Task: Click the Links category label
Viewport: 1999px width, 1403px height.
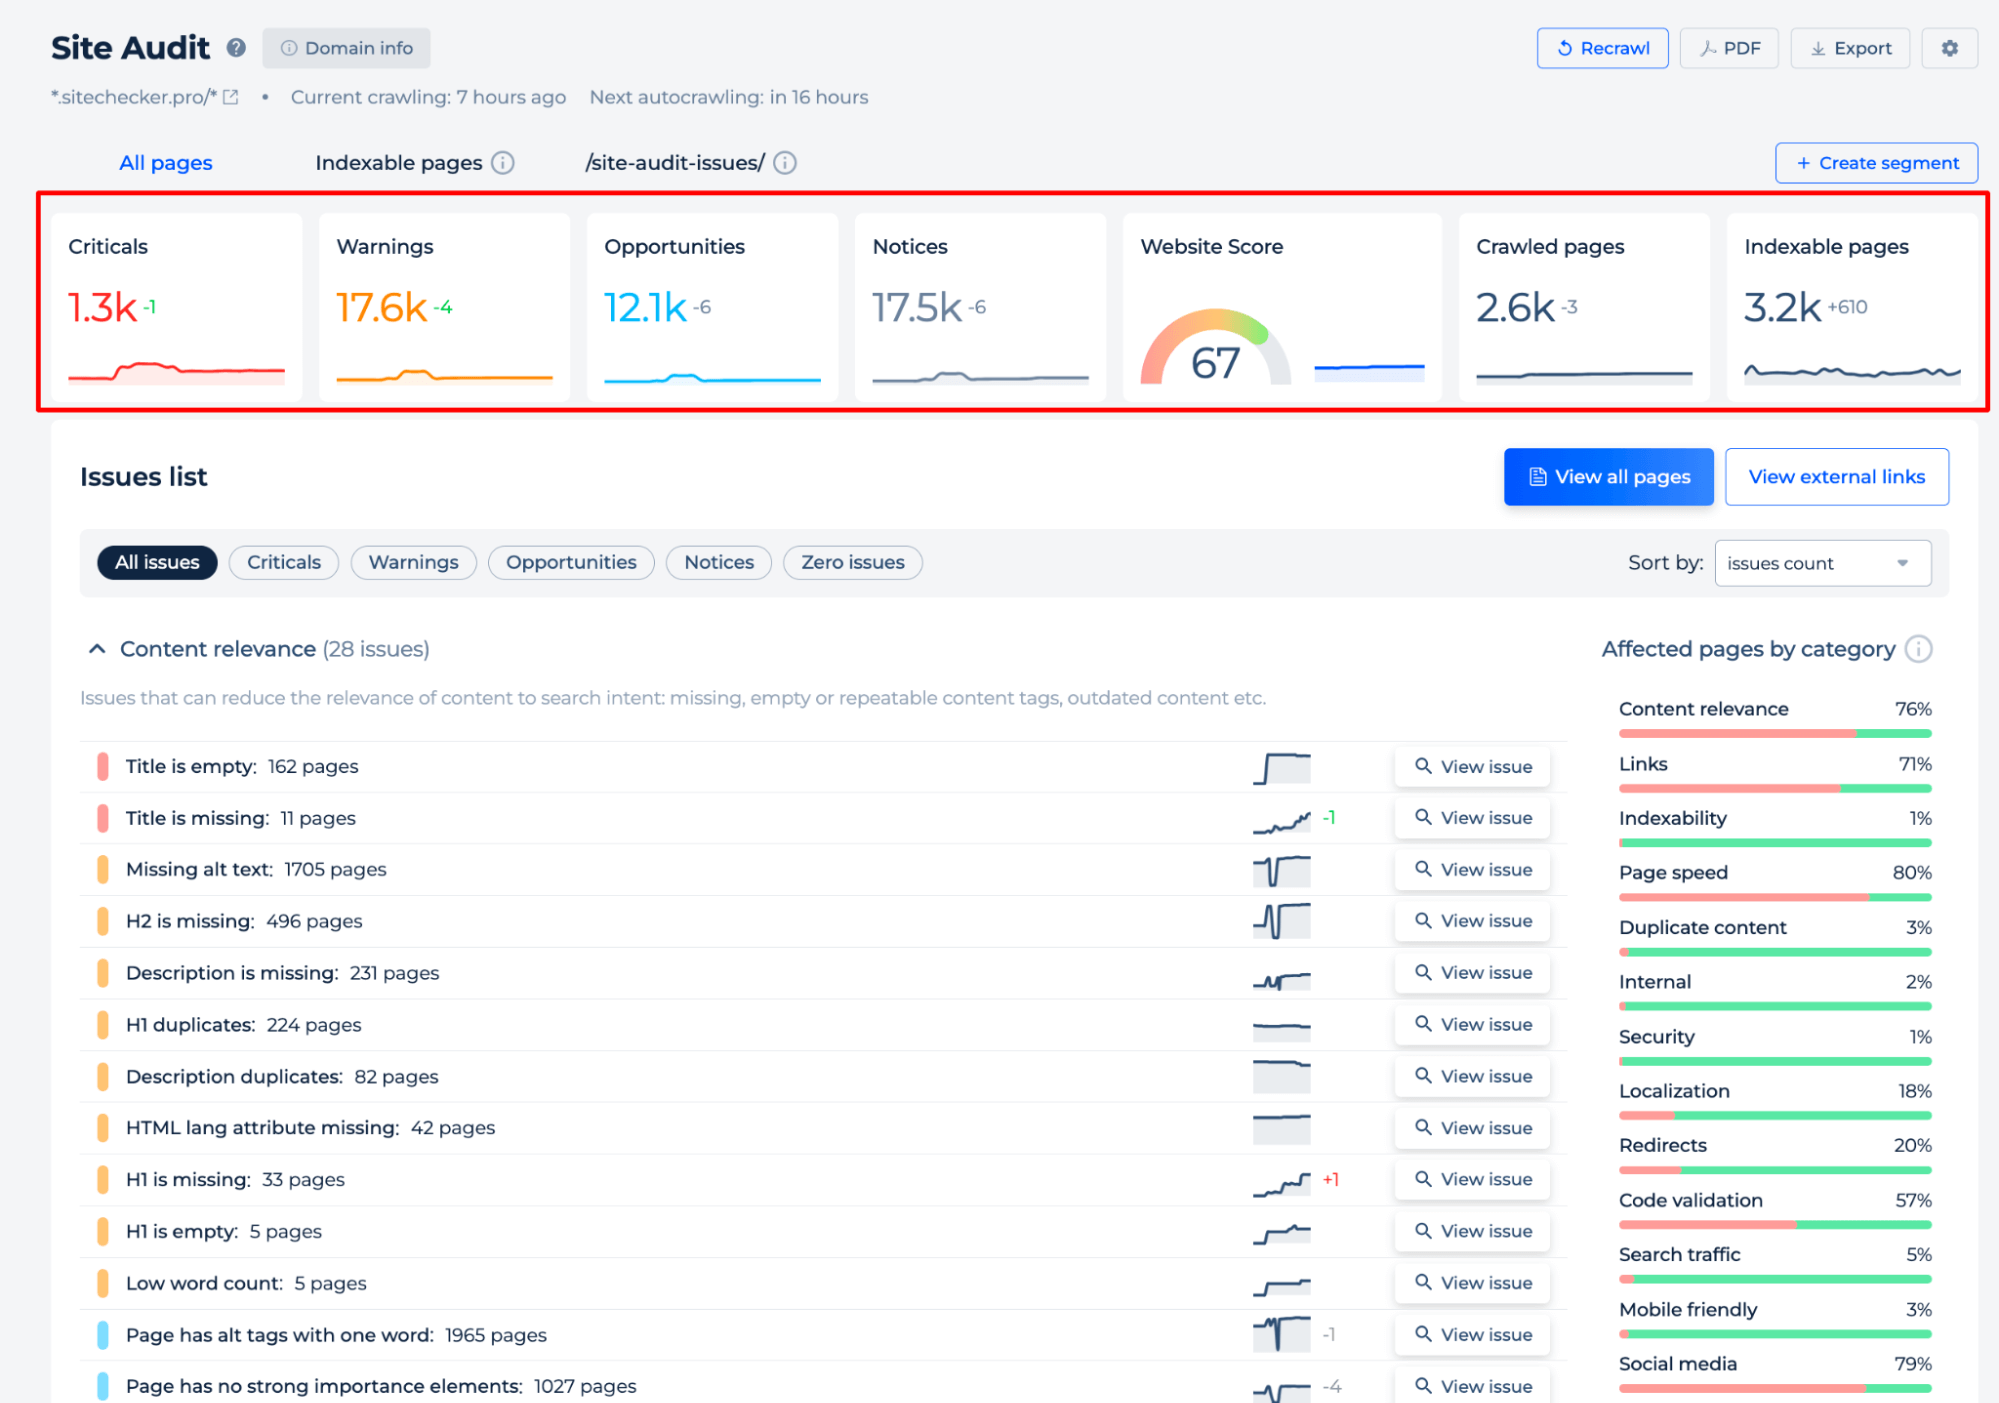Action: click(1643, 764)
